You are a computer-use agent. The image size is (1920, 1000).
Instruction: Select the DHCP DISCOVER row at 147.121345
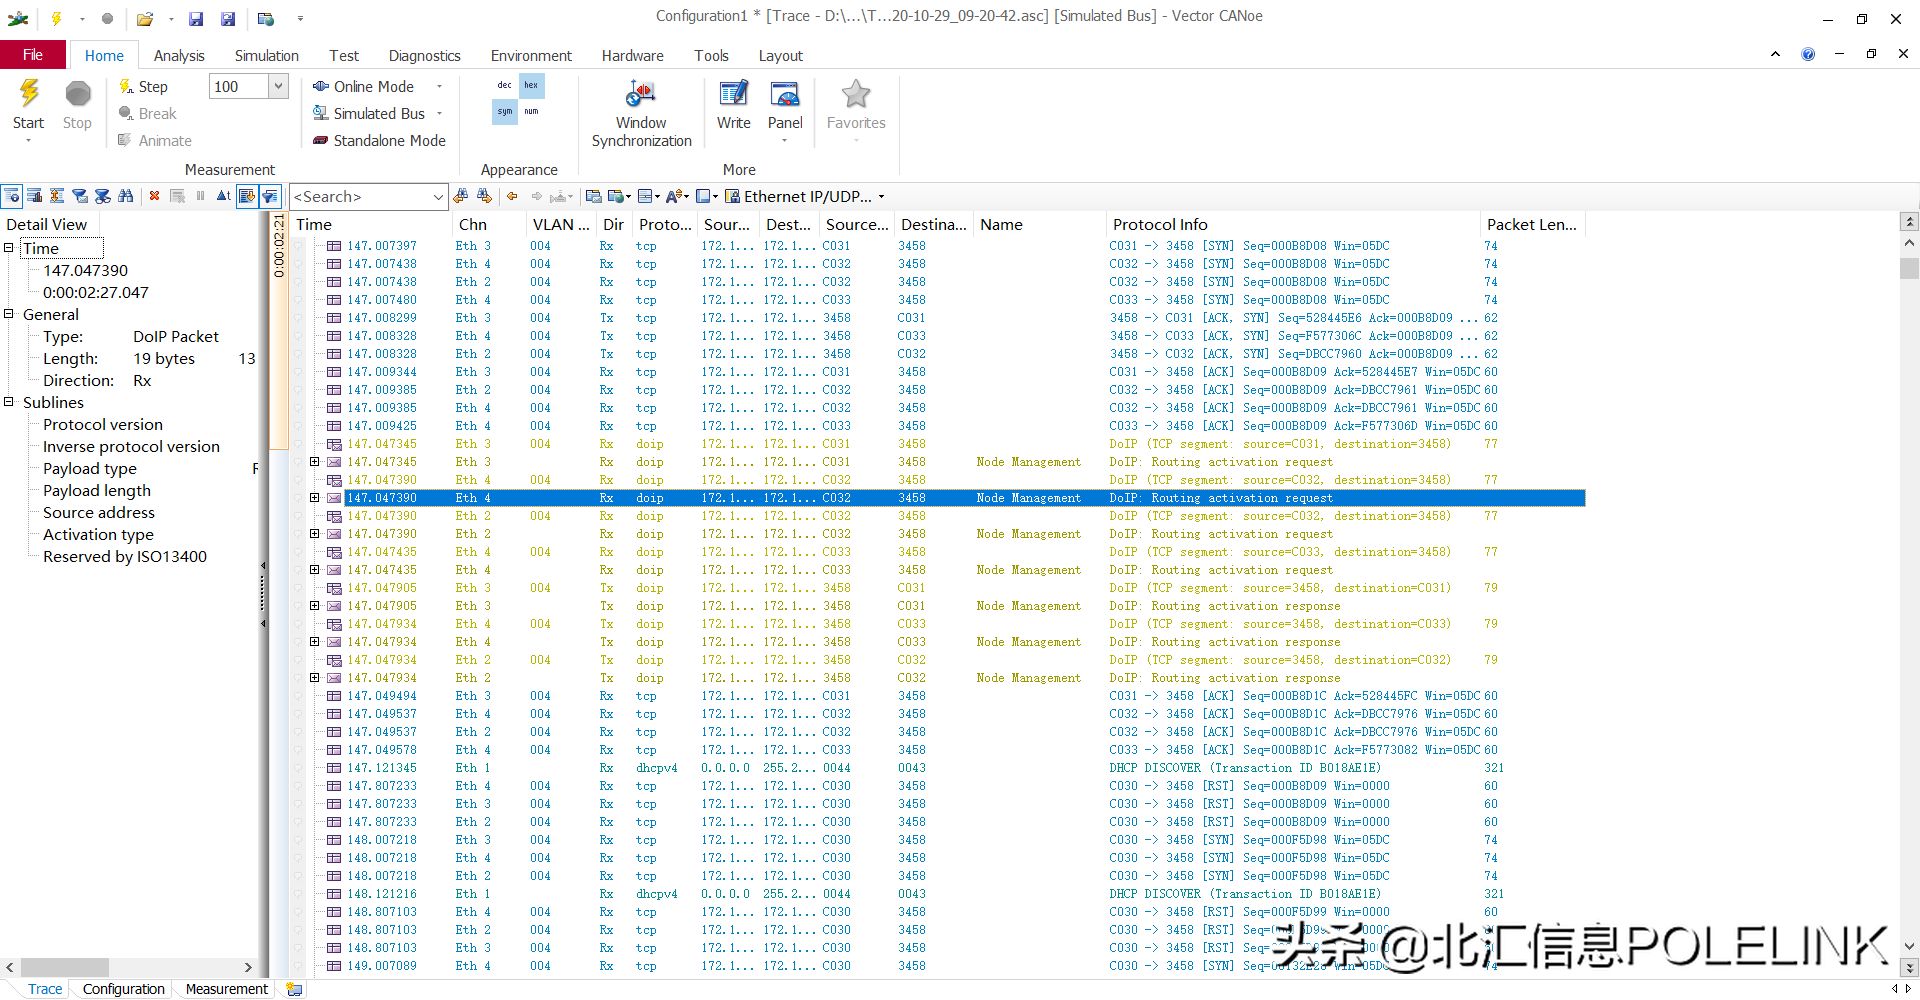pos(945,768)
